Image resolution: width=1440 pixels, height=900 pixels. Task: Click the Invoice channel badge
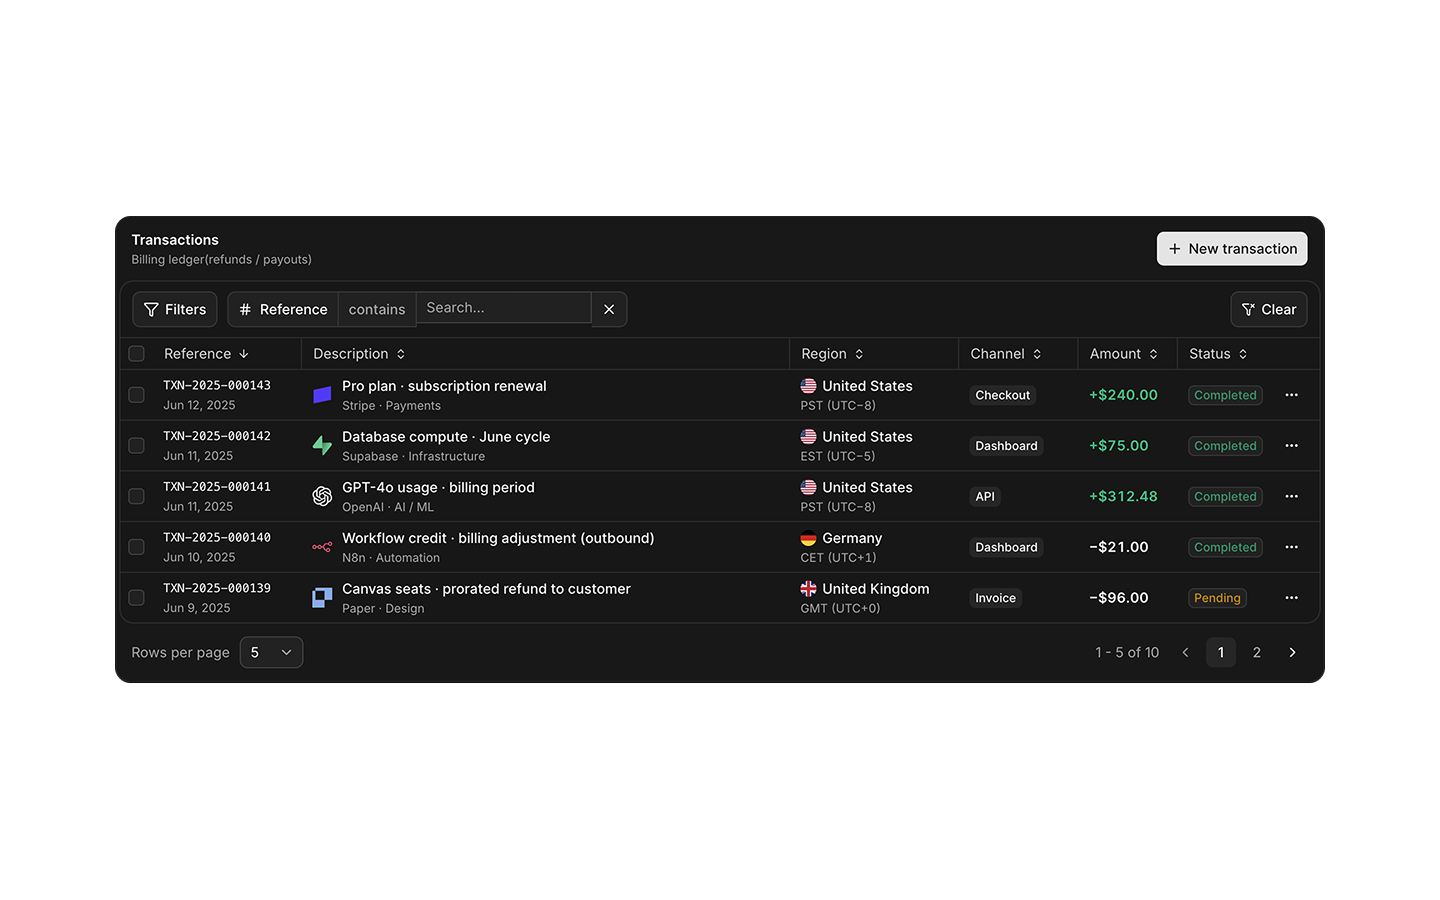[996, 598]
